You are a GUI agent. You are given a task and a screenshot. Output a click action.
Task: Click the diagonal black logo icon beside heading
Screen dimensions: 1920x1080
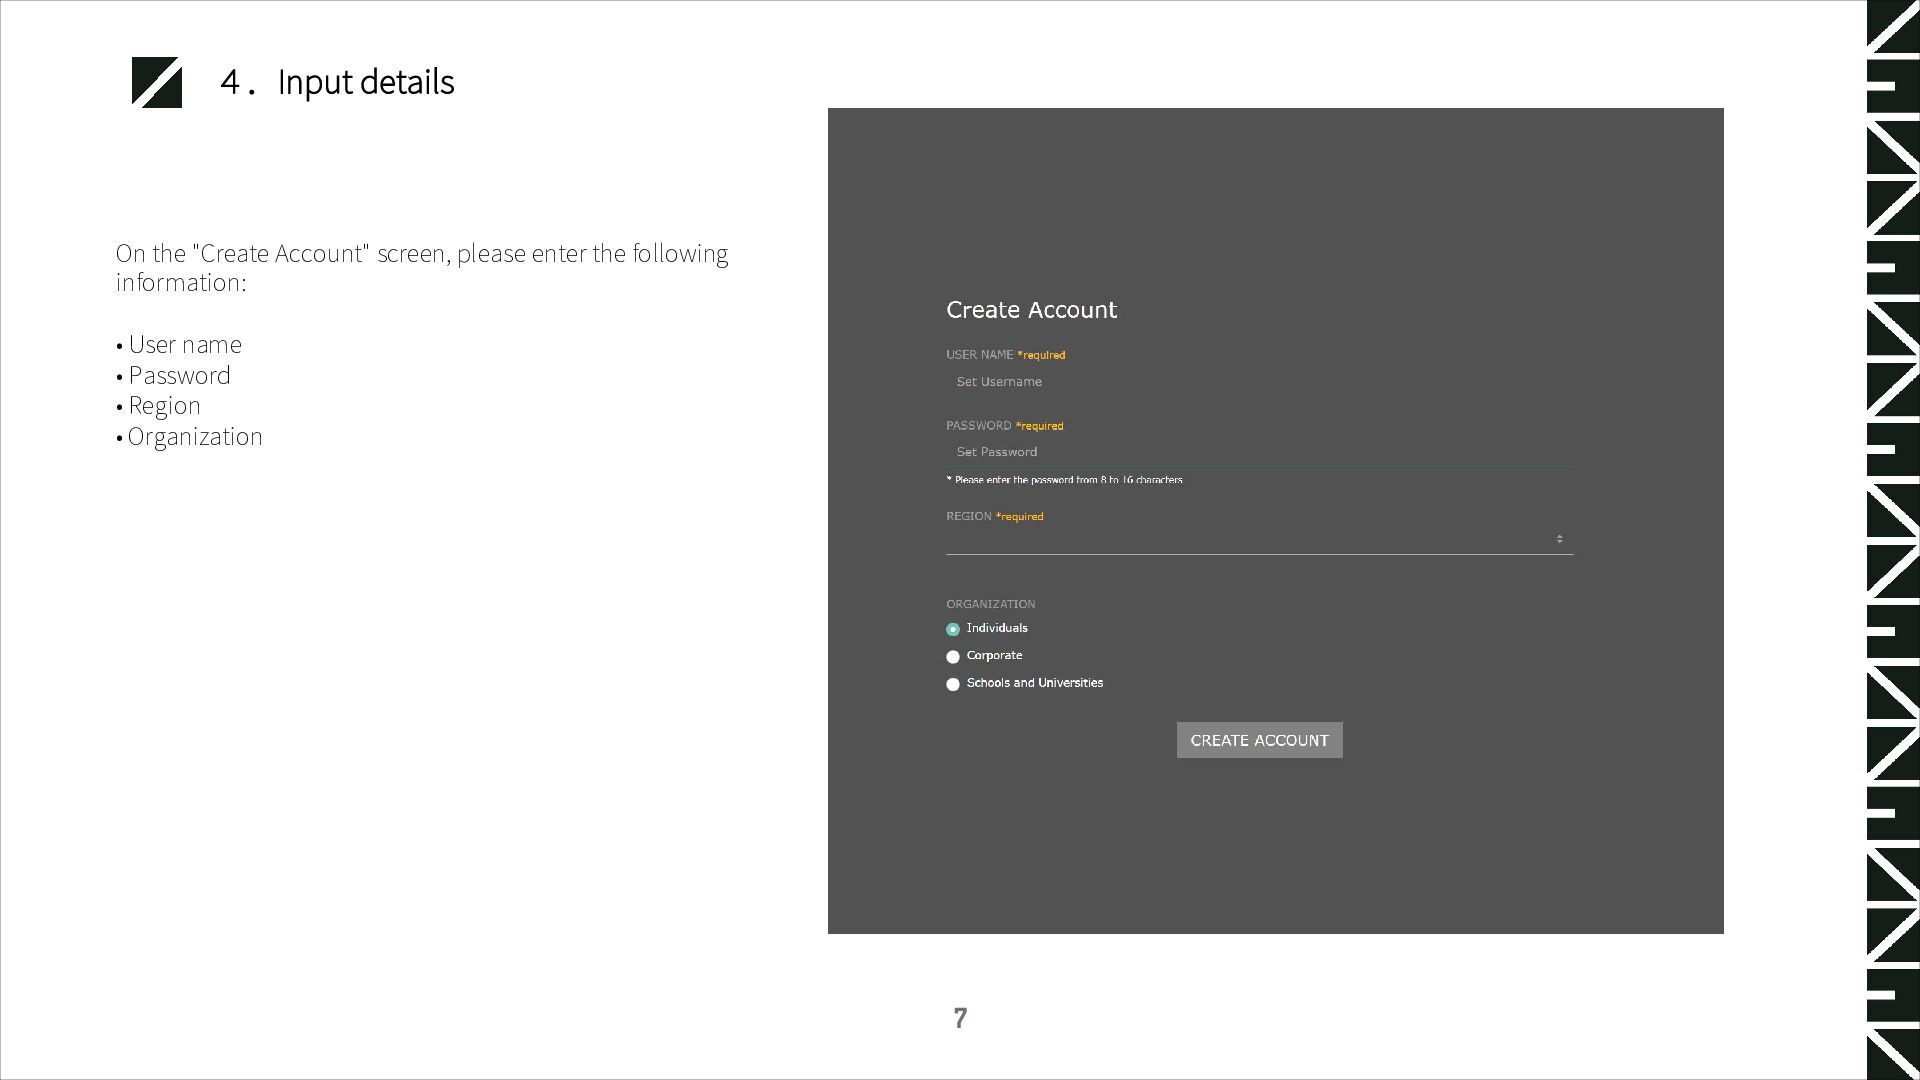(157, 82)
